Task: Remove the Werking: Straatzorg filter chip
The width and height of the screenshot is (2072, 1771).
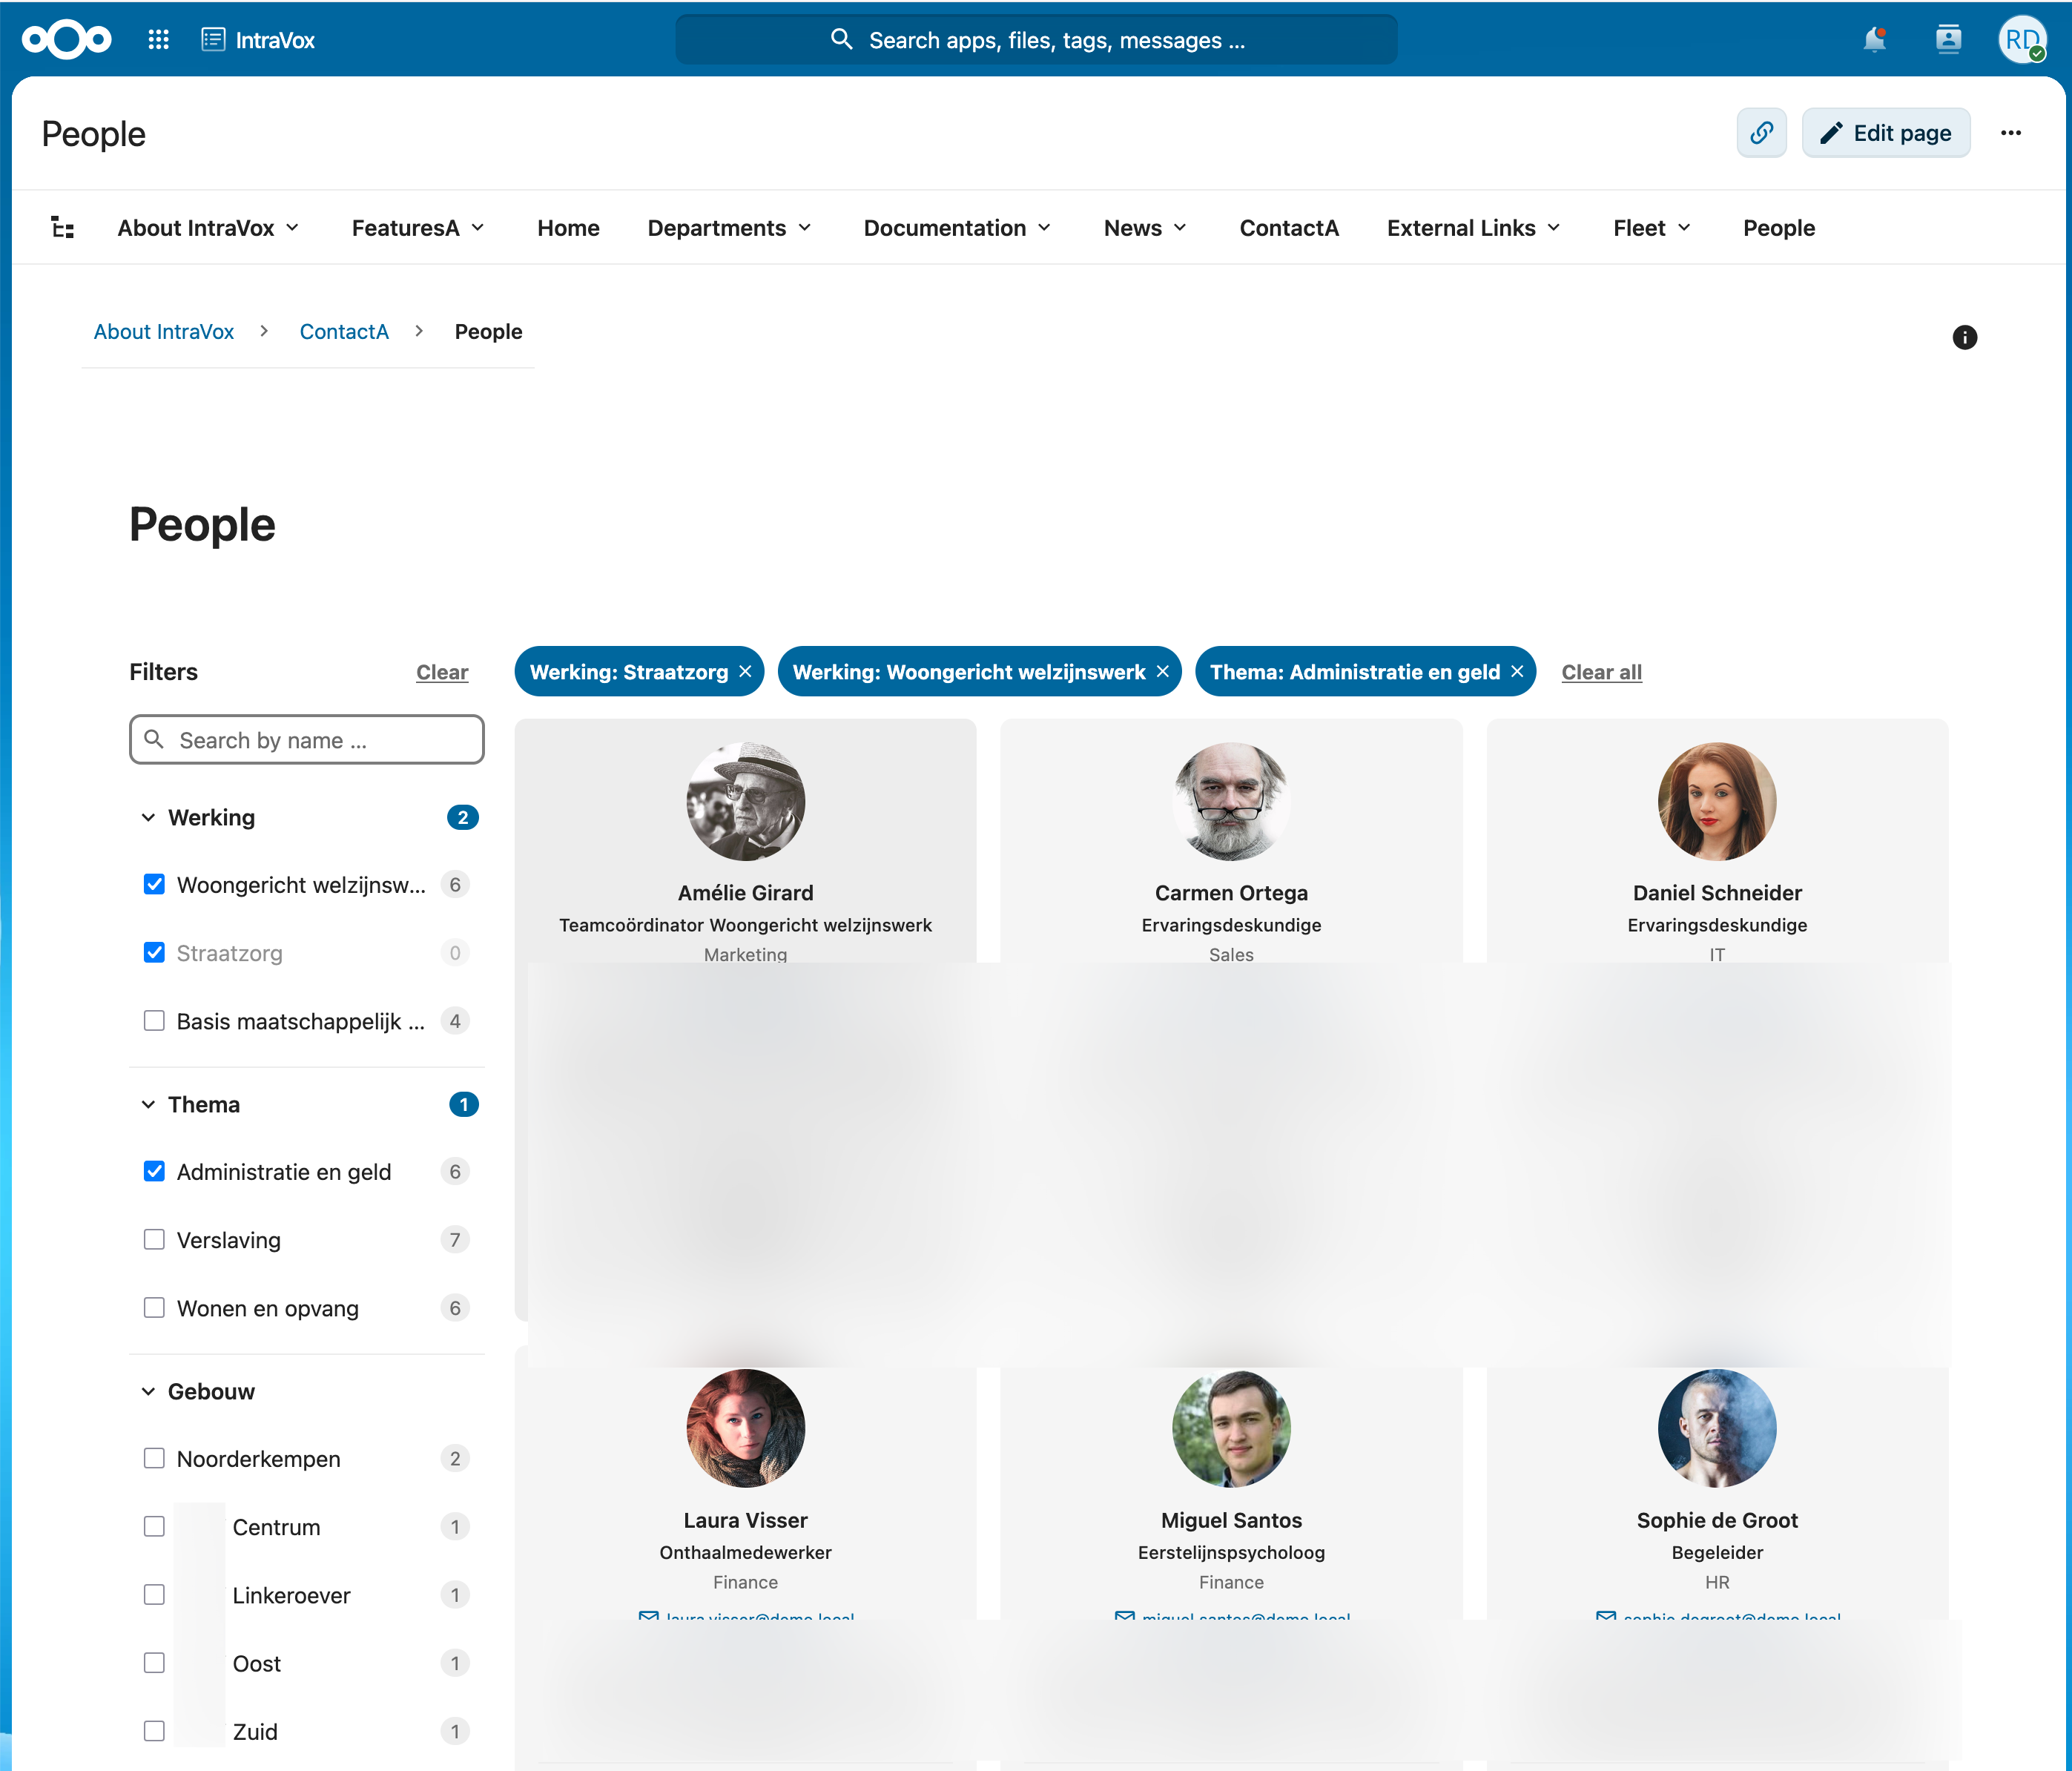Action: click(745, 672)
